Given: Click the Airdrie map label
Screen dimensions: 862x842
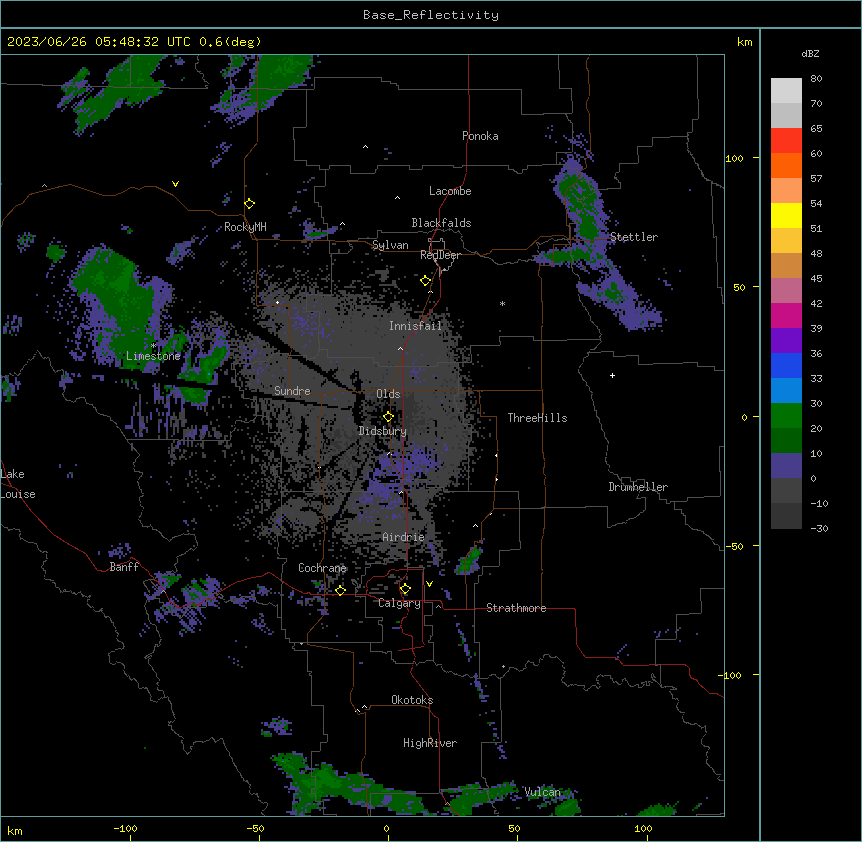Looking at the screenshot, I should [404, 537].
